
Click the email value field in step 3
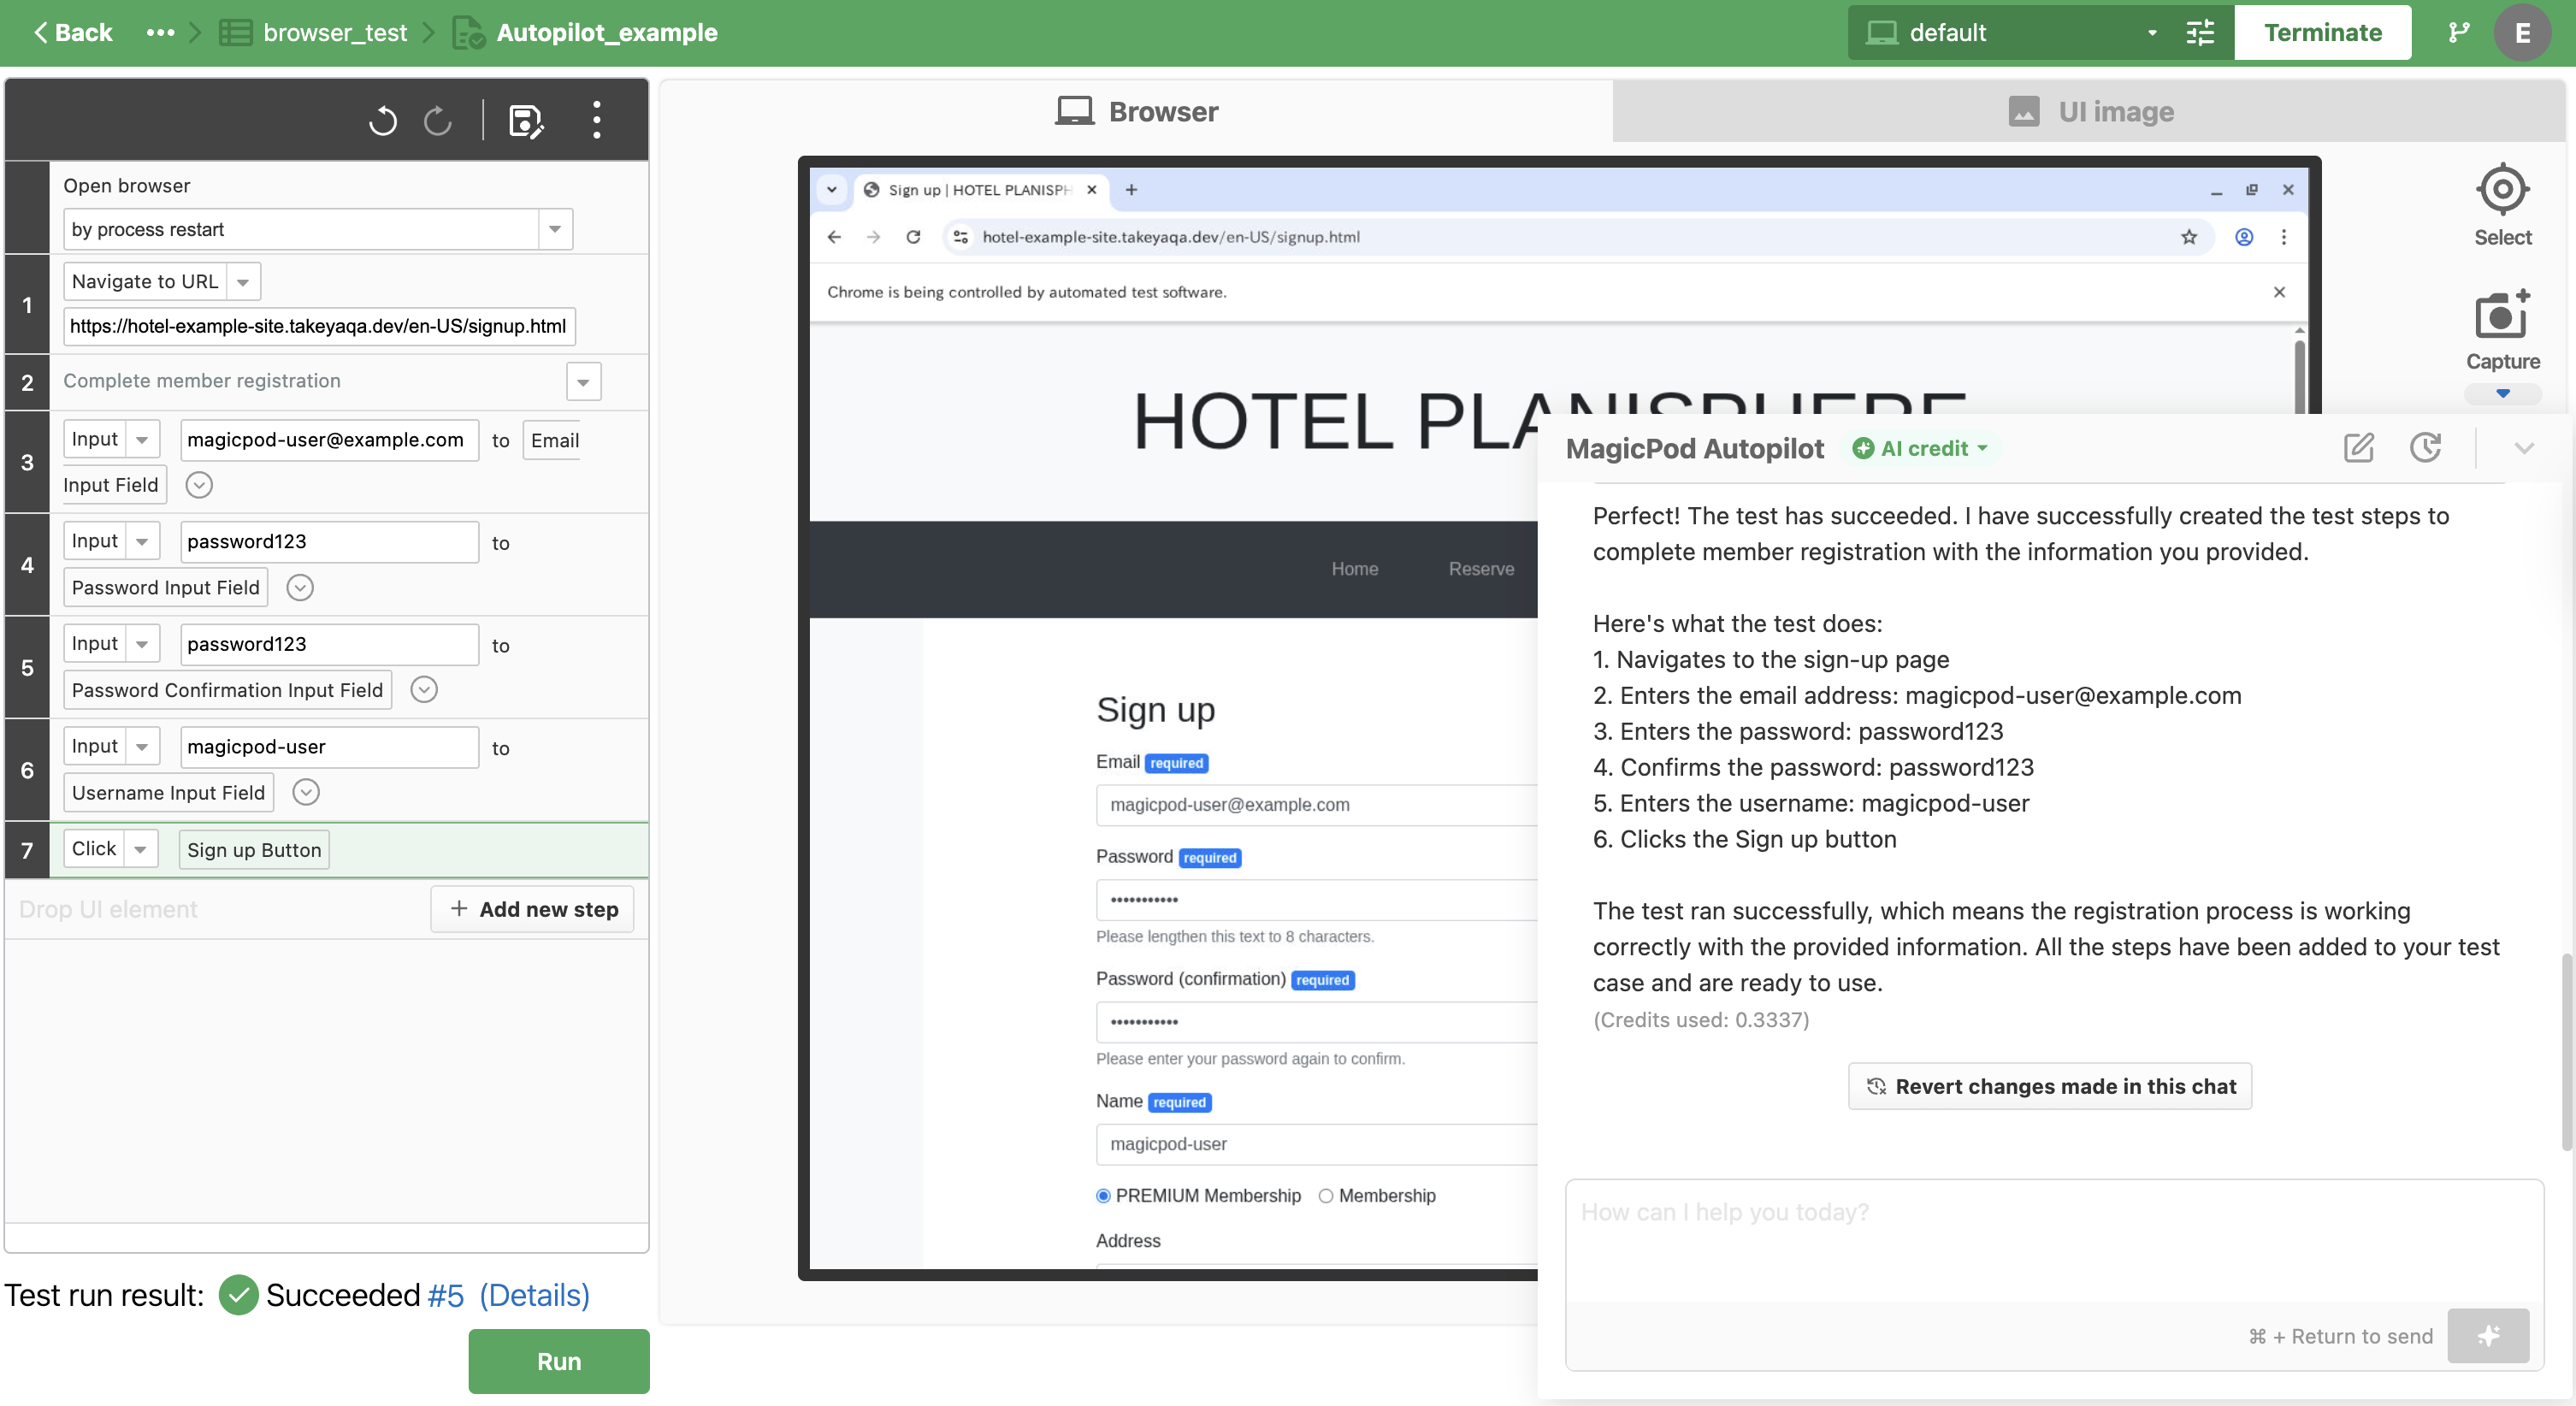pos(329,440)
